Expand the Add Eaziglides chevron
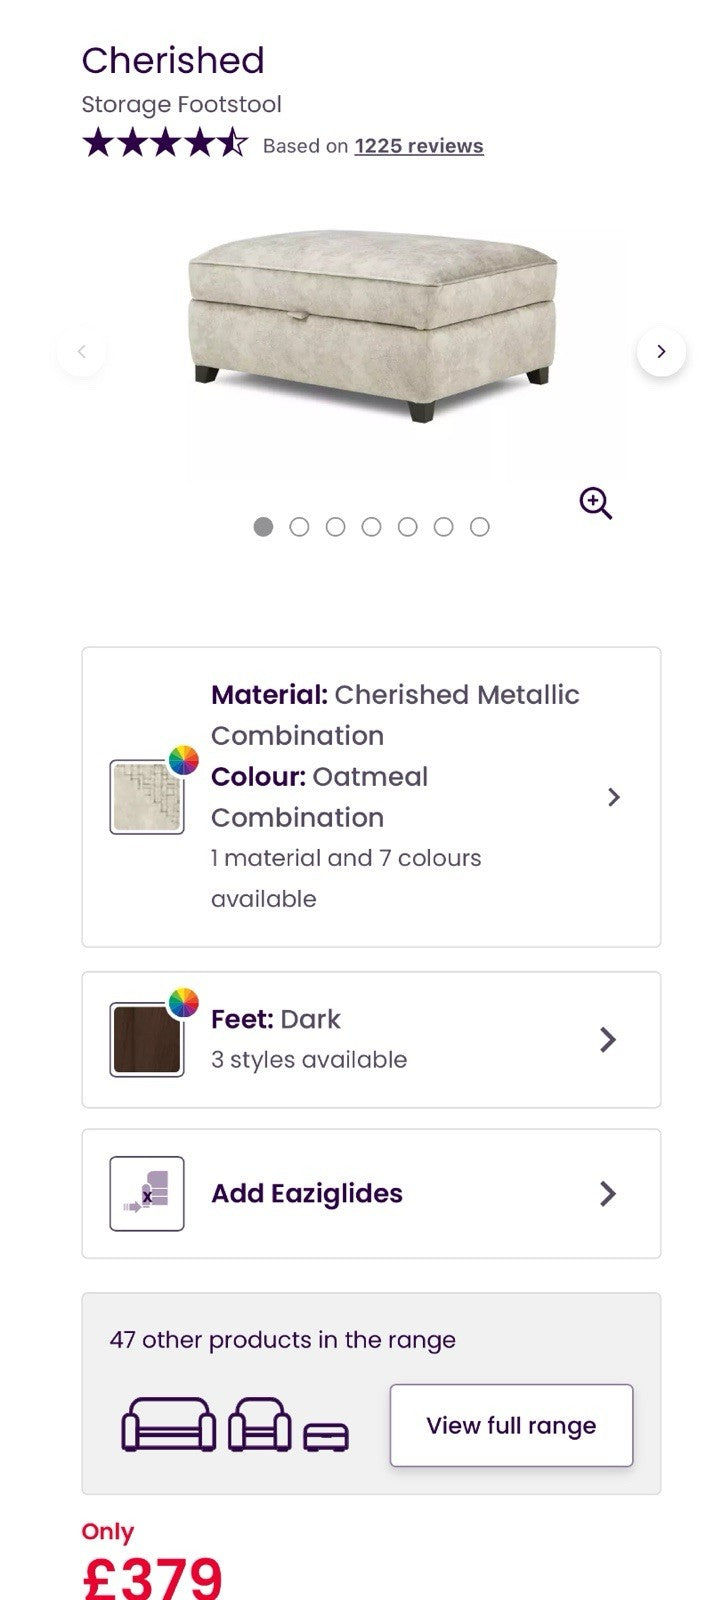722x1600 pixels. pyautogui.click(x=607, y=1194)
